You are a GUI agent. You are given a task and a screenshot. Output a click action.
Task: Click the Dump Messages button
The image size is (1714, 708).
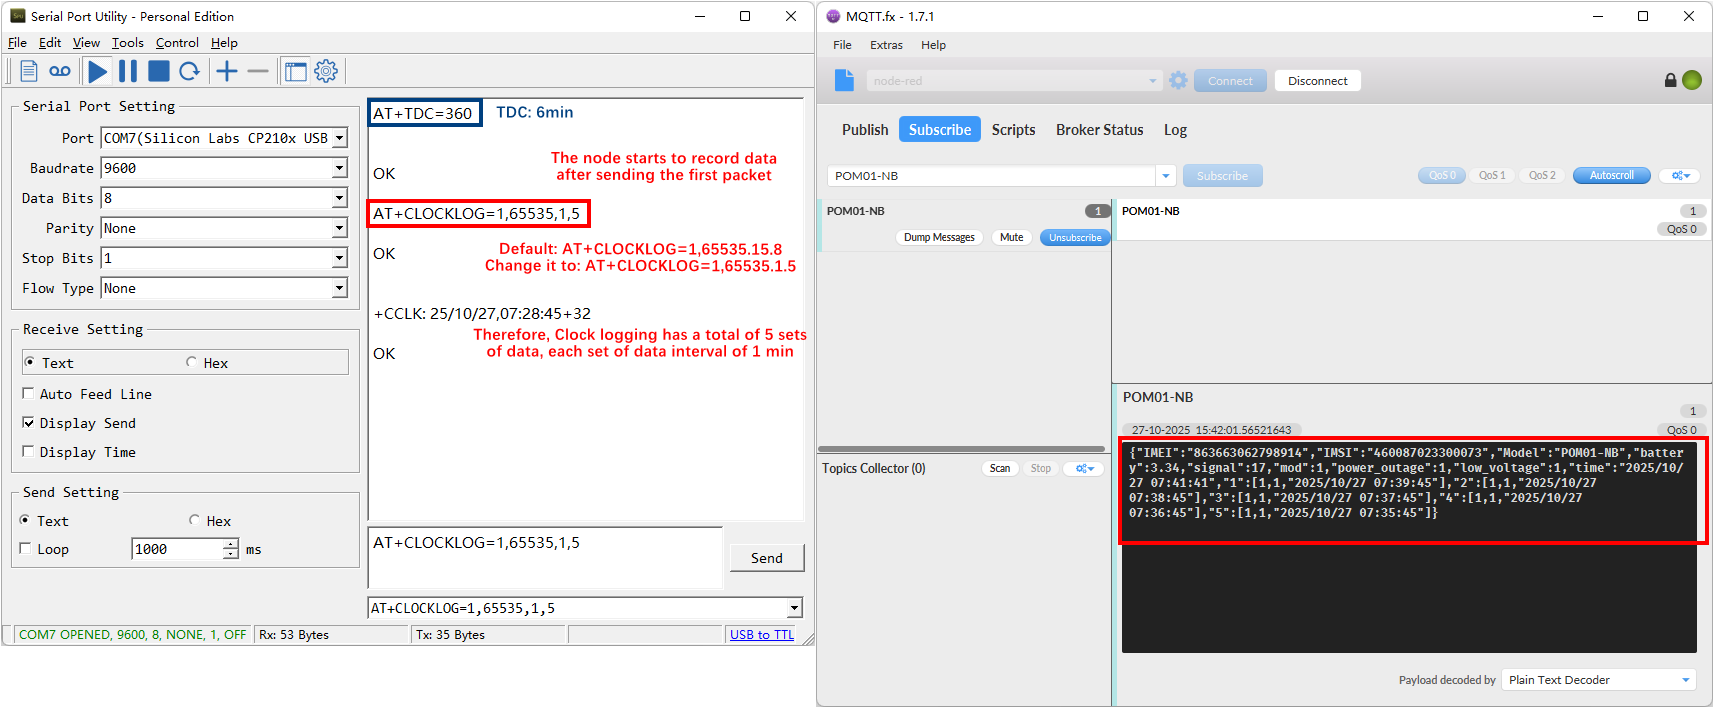939,238
